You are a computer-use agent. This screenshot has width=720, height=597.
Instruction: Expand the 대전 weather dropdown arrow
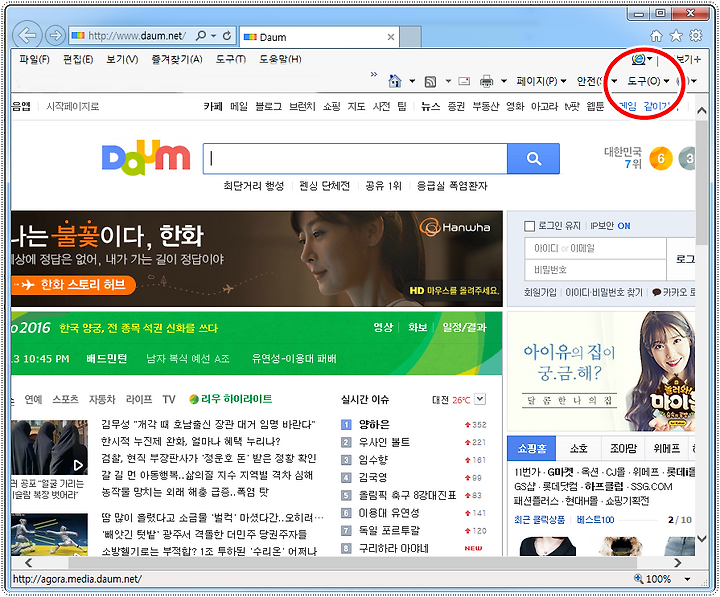point(479,399)
